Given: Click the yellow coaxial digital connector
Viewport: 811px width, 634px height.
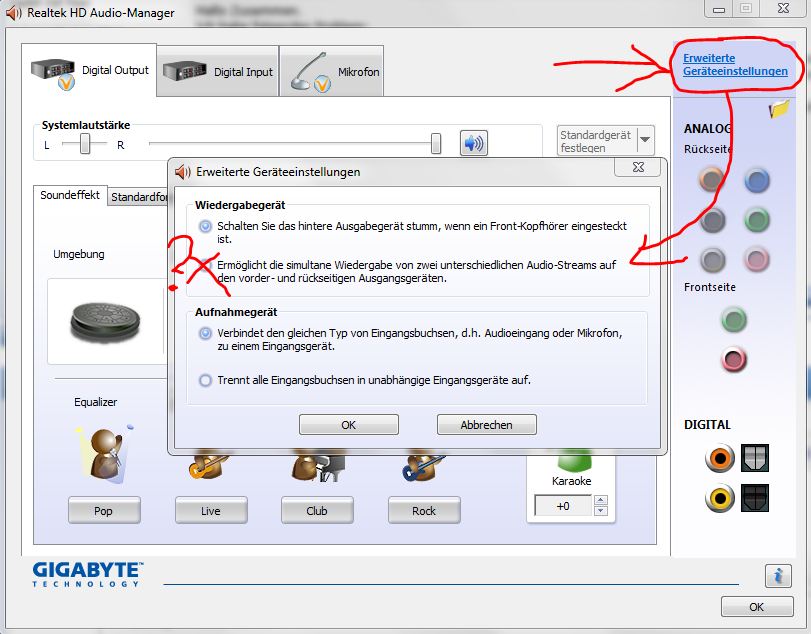Looking at the screenshot, I should click(719, 498).
